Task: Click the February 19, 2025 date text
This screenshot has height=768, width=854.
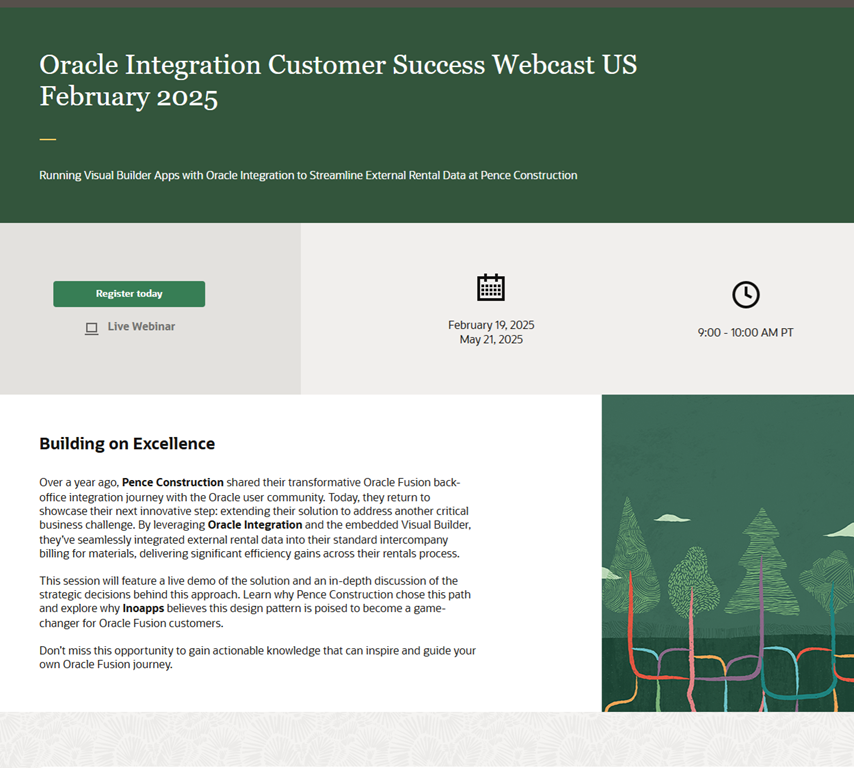Action: (x=491, y=325)
